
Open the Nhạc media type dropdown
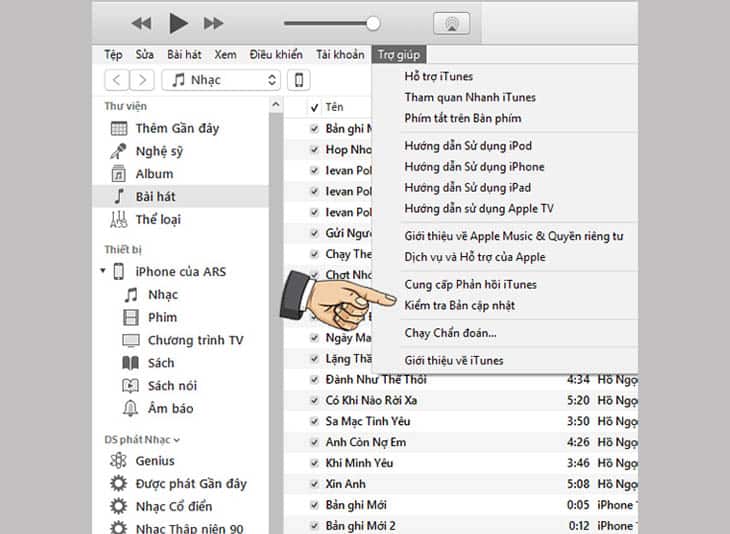pos(220,80)
